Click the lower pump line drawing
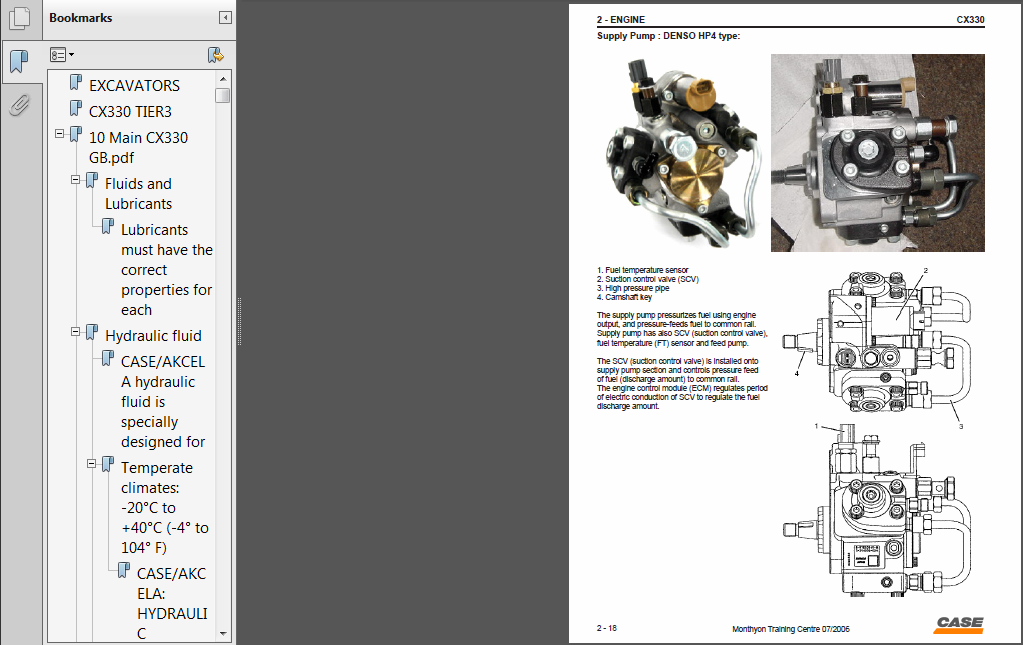 point(878,510)
